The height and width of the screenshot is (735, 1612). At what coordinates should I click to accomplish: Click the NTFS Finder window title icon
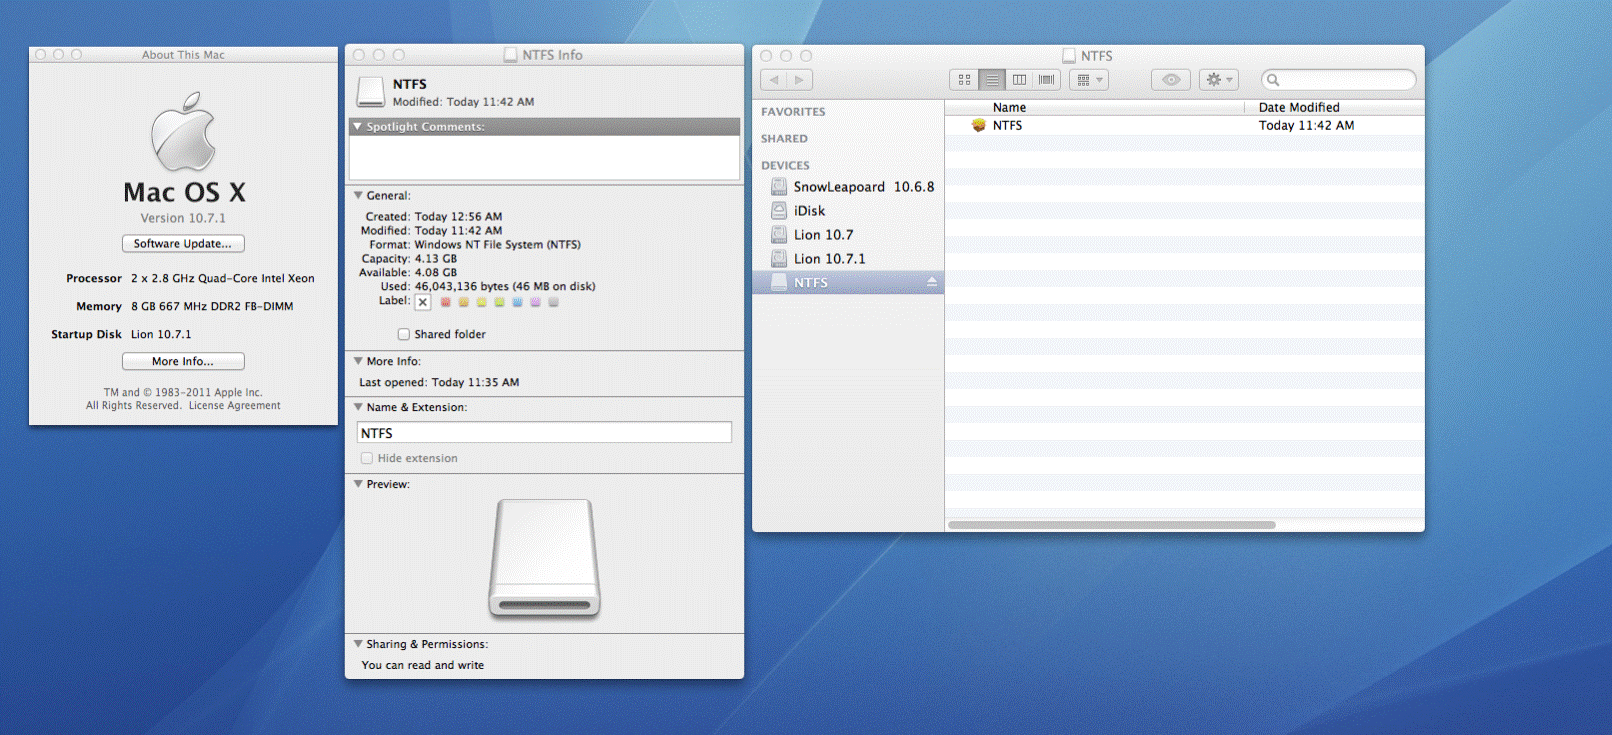pyautogui.click(x=1069, y=56)
